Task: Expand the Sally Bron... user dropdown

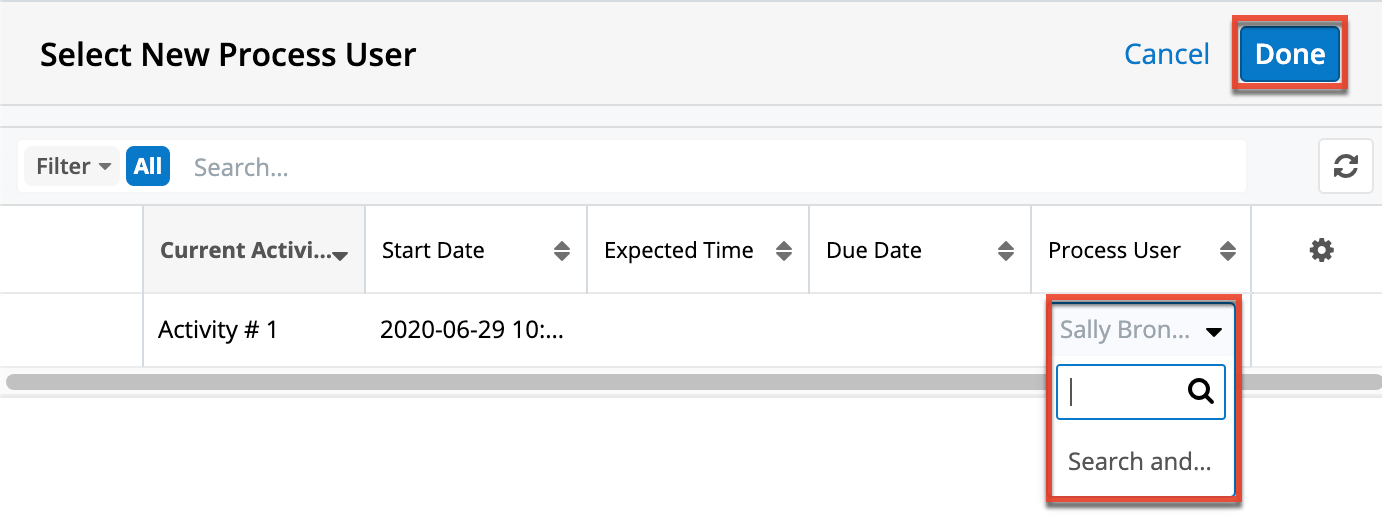Action: point(1214,331)
